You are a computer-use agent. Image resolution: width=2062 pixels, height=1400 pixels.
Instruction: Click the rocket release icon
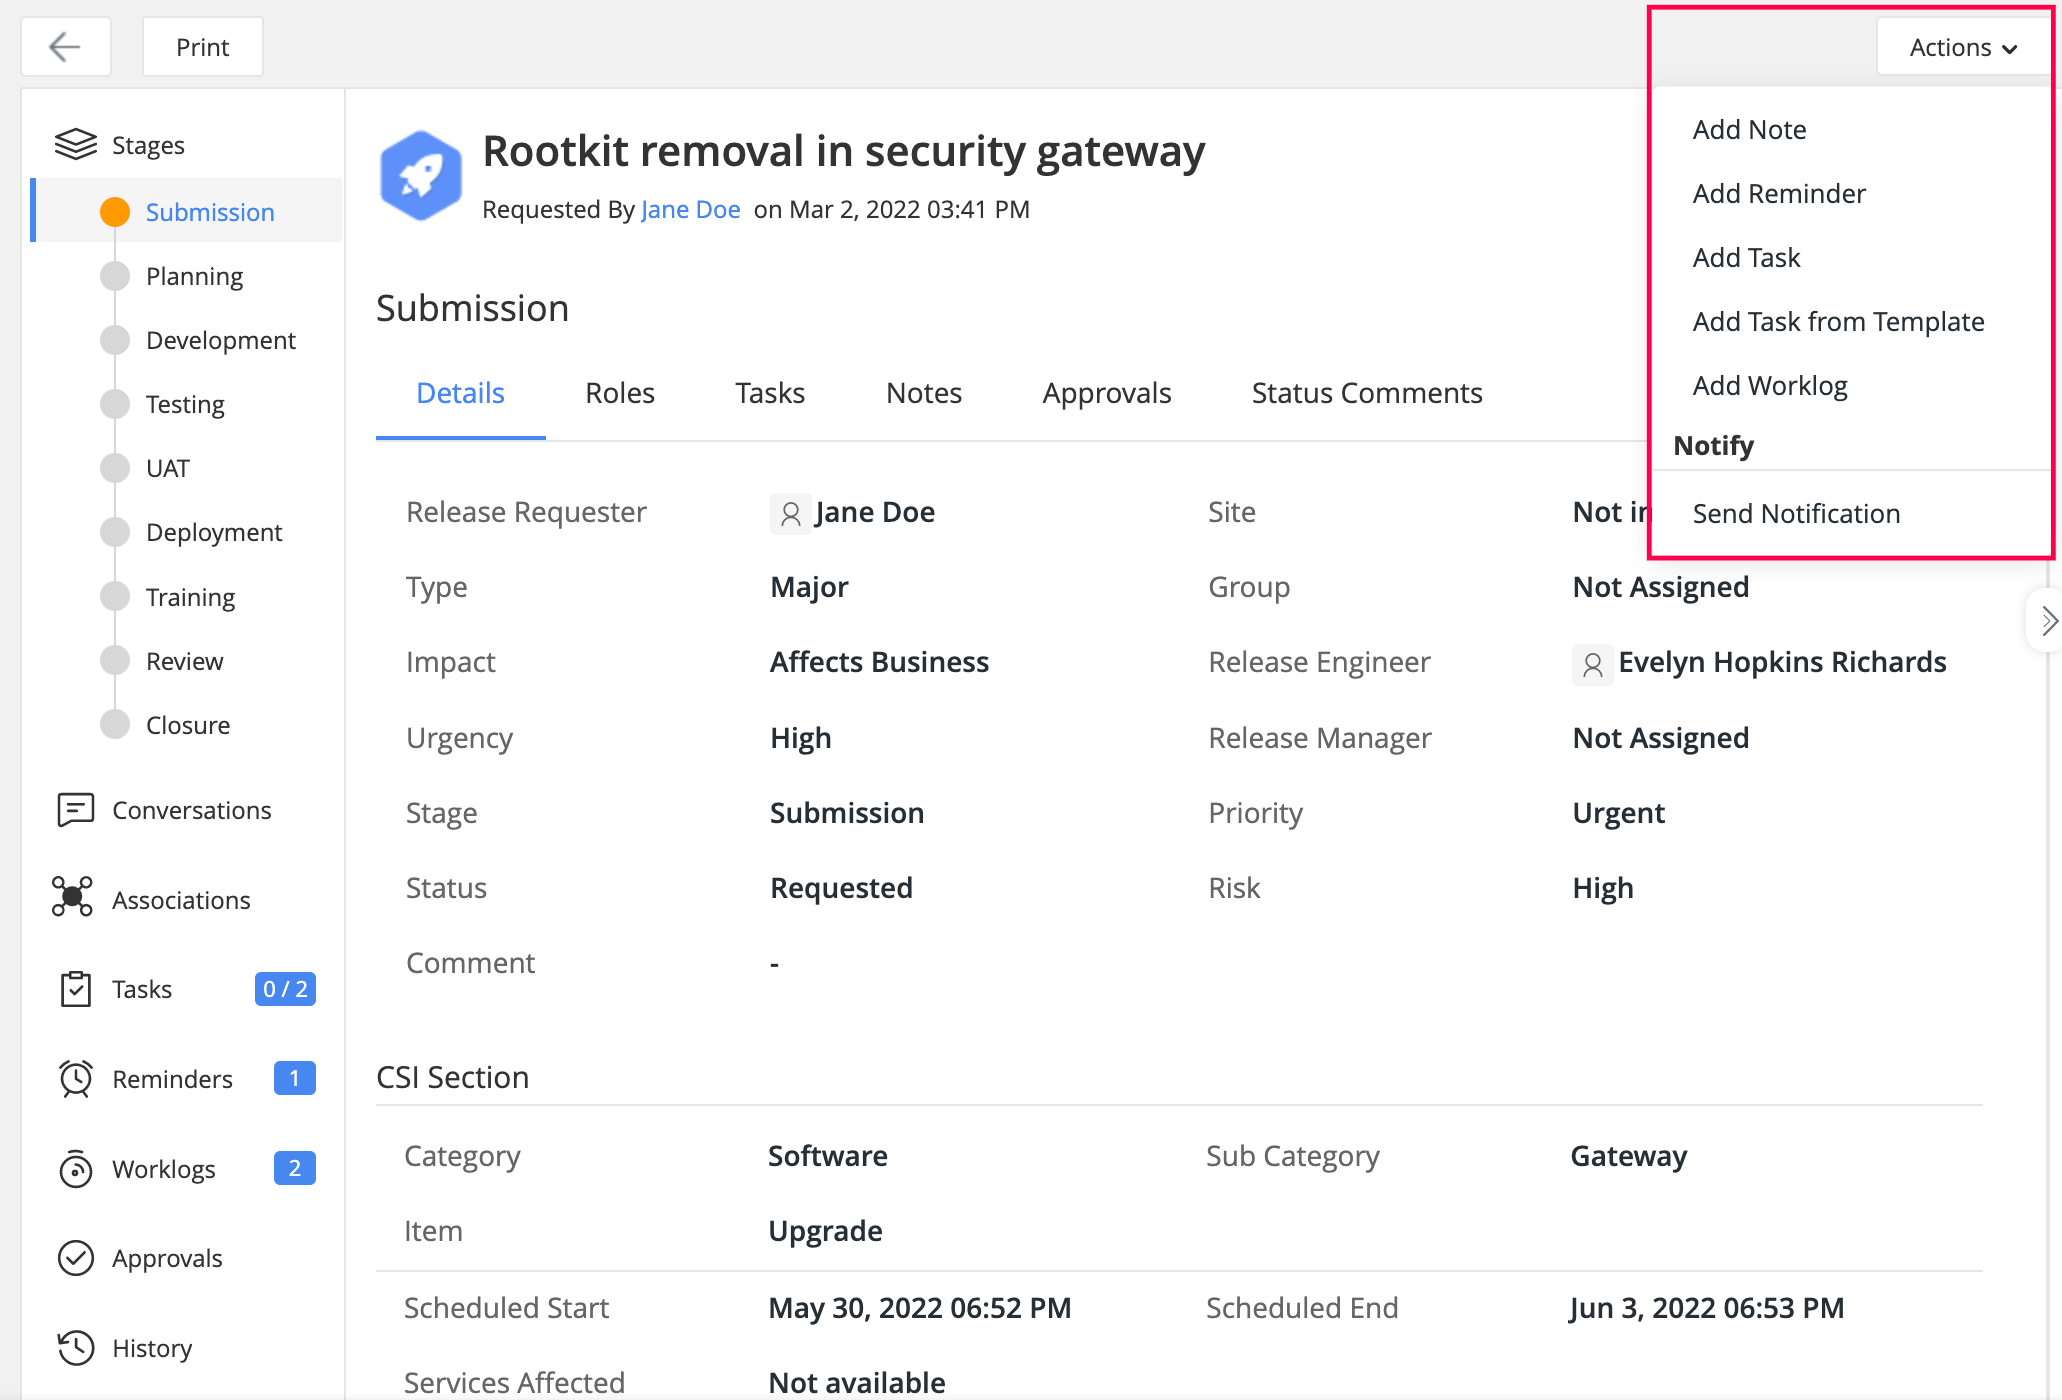(x=421, y=176)
